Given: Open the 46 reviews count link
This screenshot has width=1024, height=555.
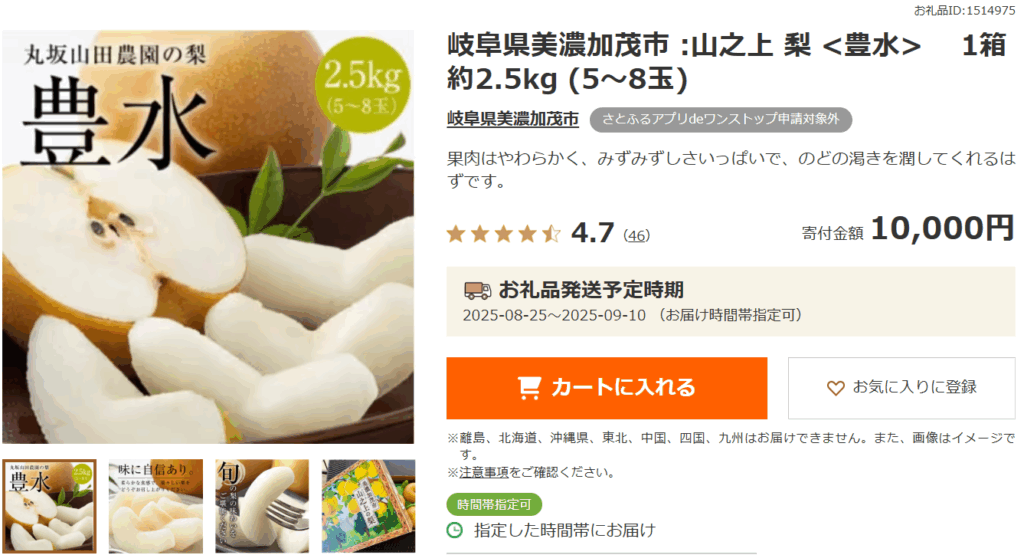Looking at the screenshot, I should tap(637, 235).
